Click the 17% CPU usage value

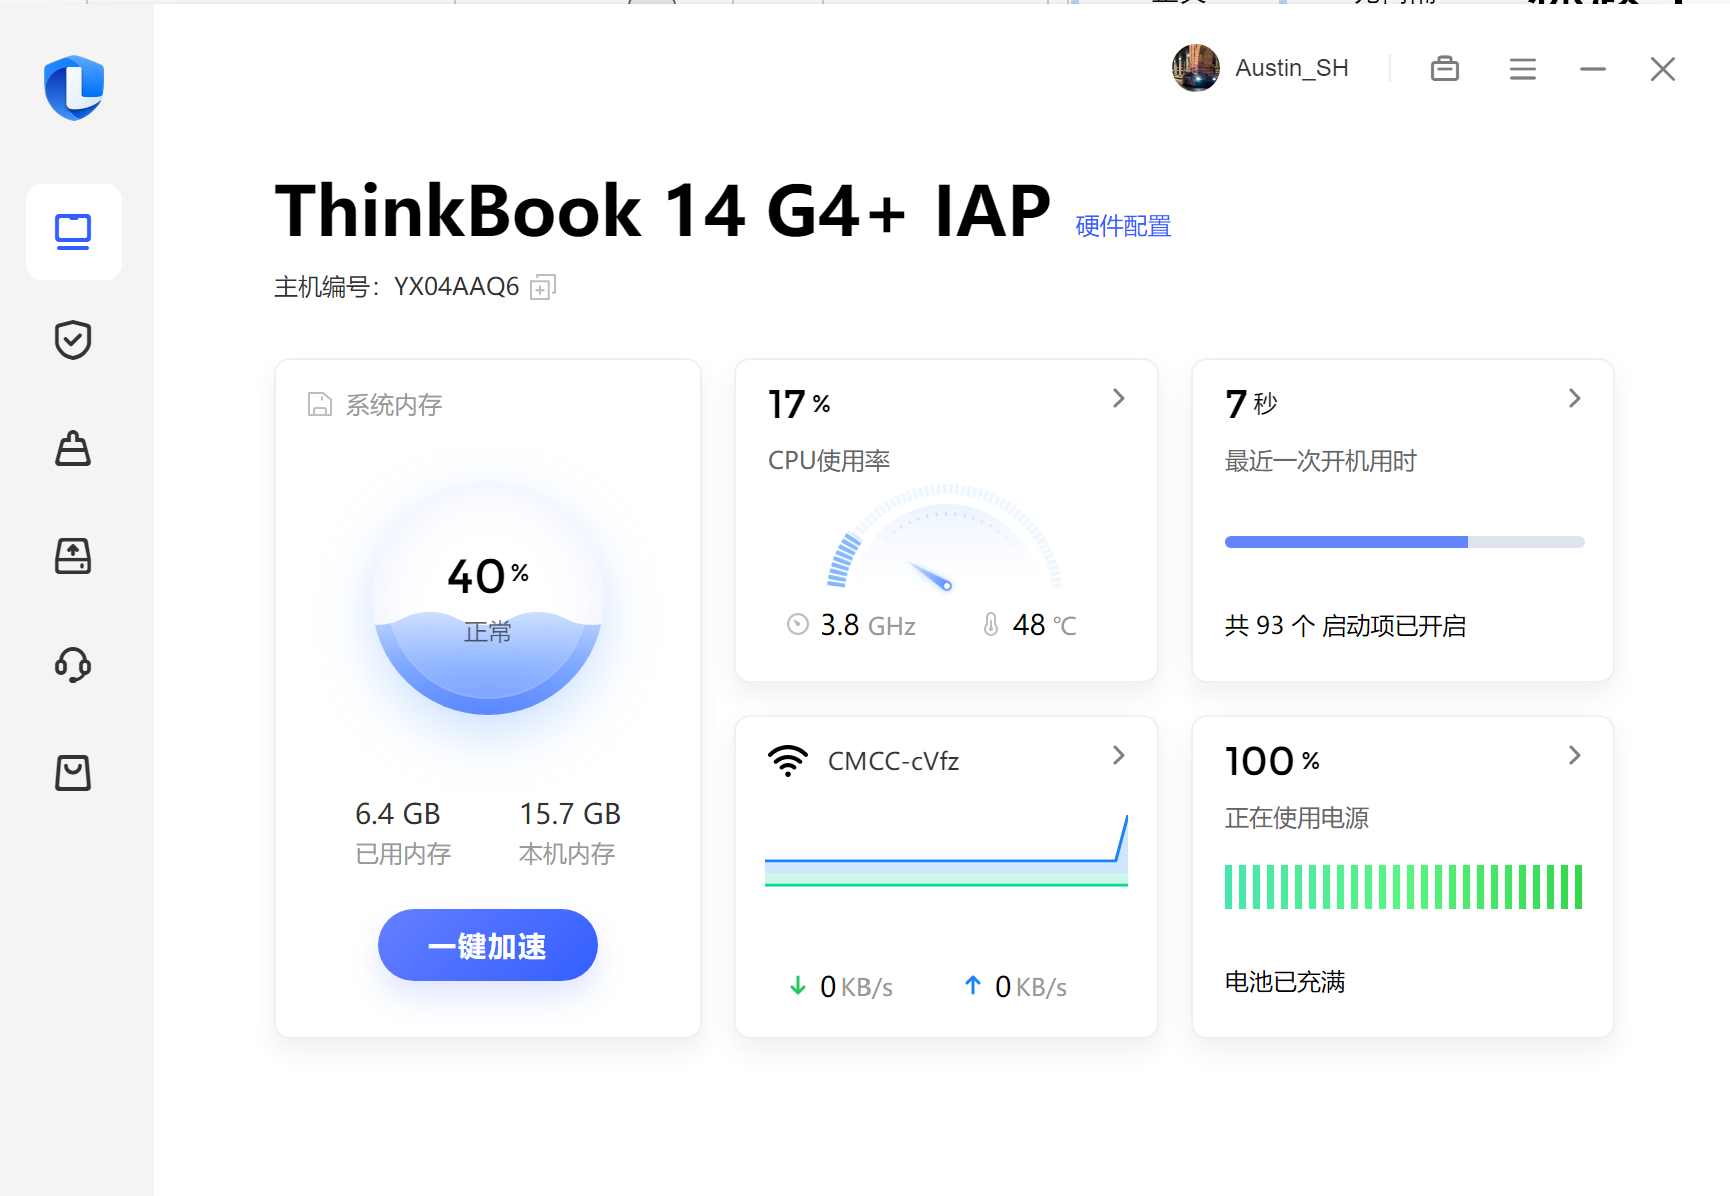click(799, 404)
